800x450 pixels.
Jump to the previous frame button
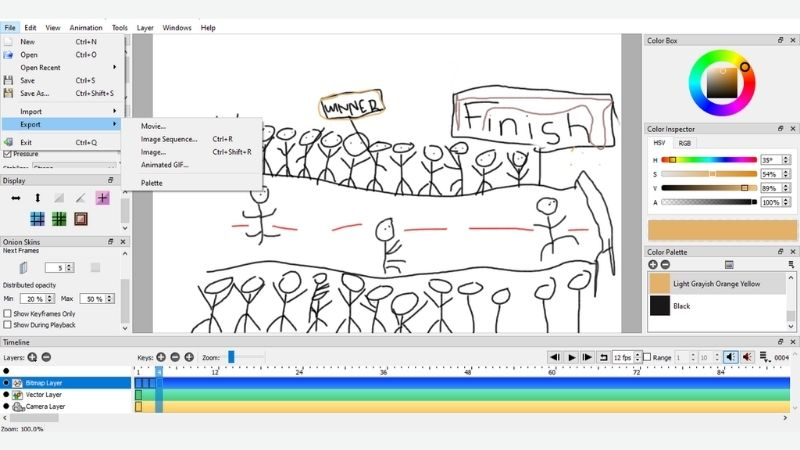[555, 357]
